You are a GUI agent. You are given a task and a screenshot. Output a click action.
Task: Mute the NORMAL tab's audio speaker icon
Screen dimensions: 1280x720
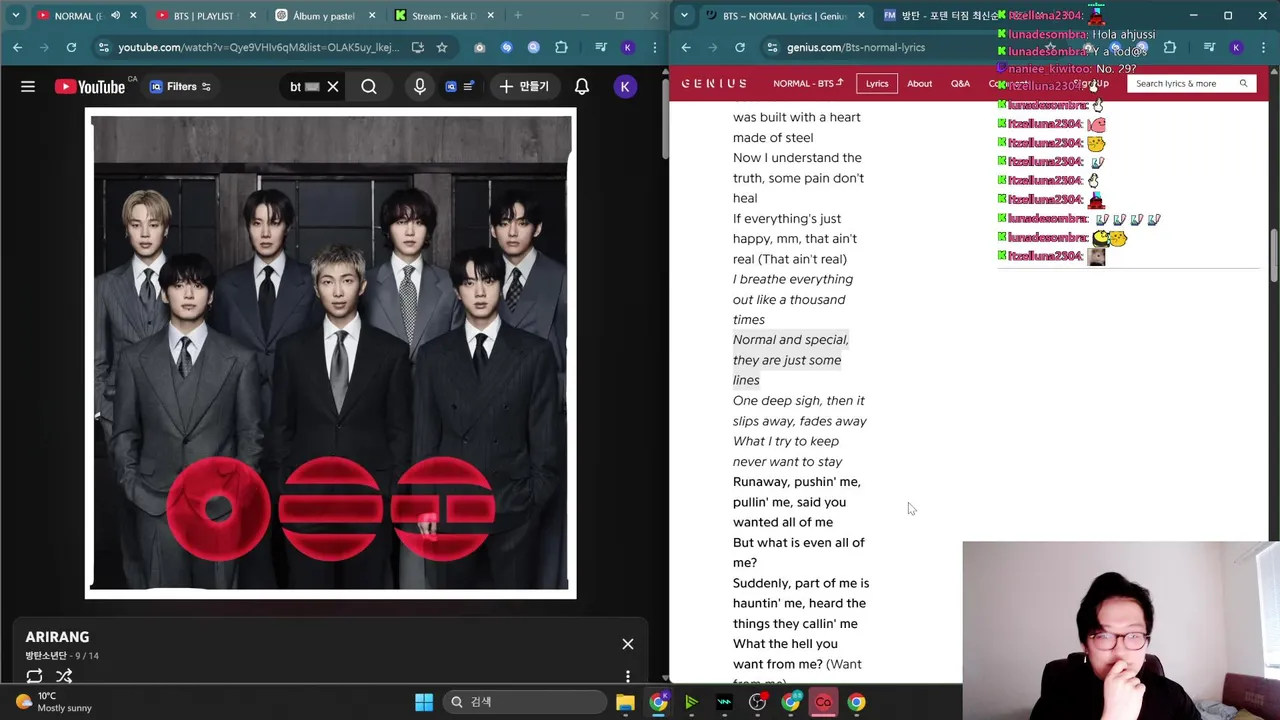115,16
